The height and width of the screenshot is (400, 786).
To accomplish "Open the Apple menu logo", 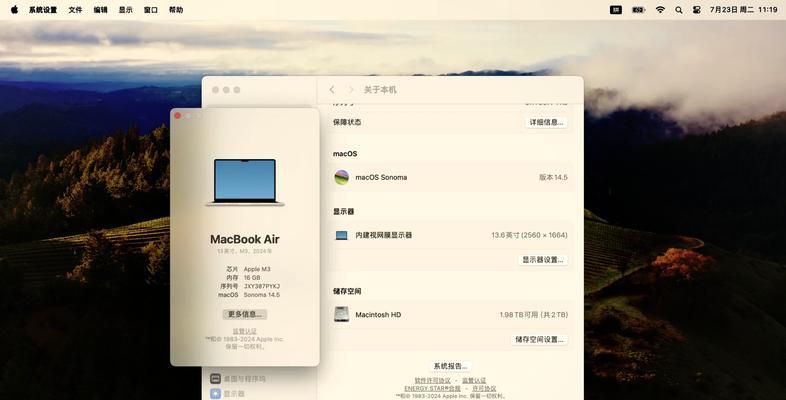I will point(14,10).
